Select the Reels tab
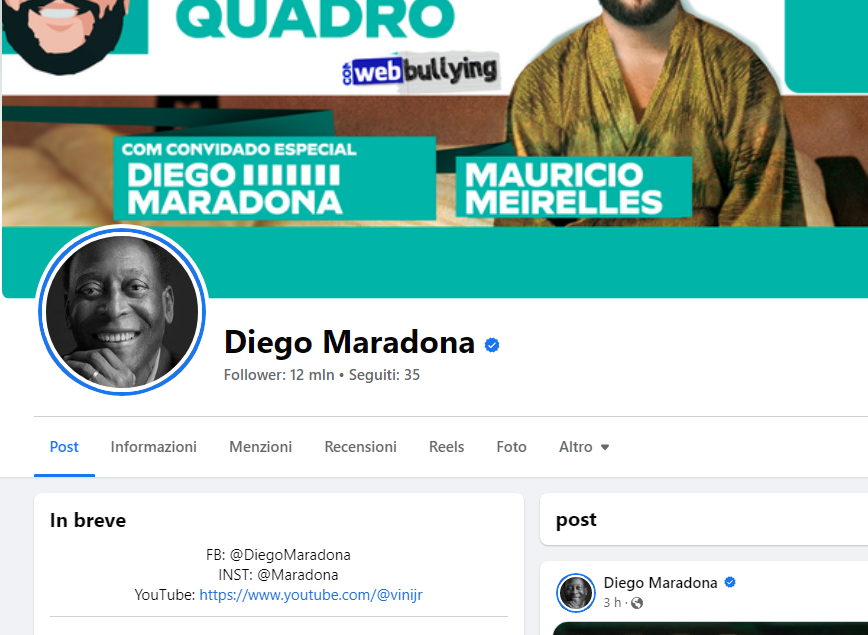The height and width of the screenshot is (635, 868). pos(446,447)
